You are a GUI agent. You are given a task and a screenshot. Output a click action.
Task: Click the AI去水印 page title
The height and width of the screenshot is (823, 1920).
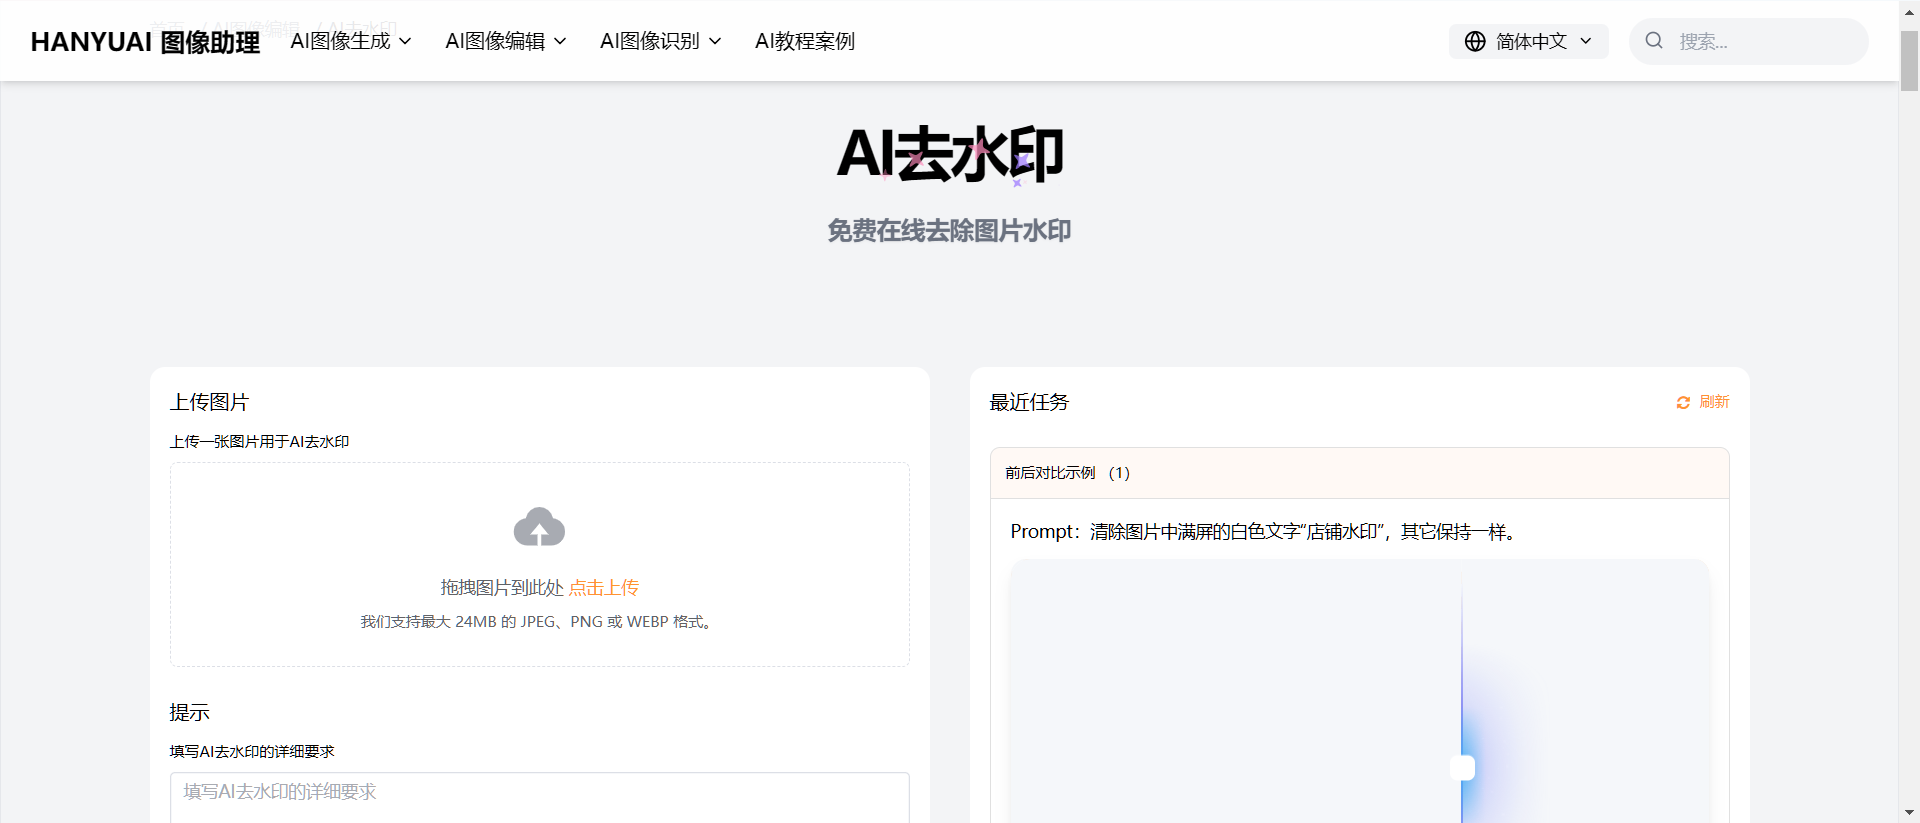(x=950, y=154)
